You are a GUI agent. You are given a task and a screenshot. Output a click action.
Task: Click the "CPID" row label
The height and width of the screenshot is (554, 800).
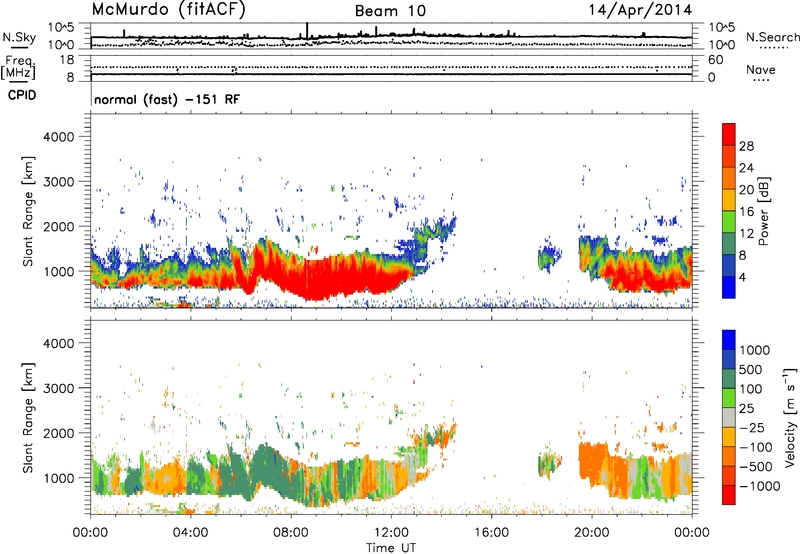(22, 95)
